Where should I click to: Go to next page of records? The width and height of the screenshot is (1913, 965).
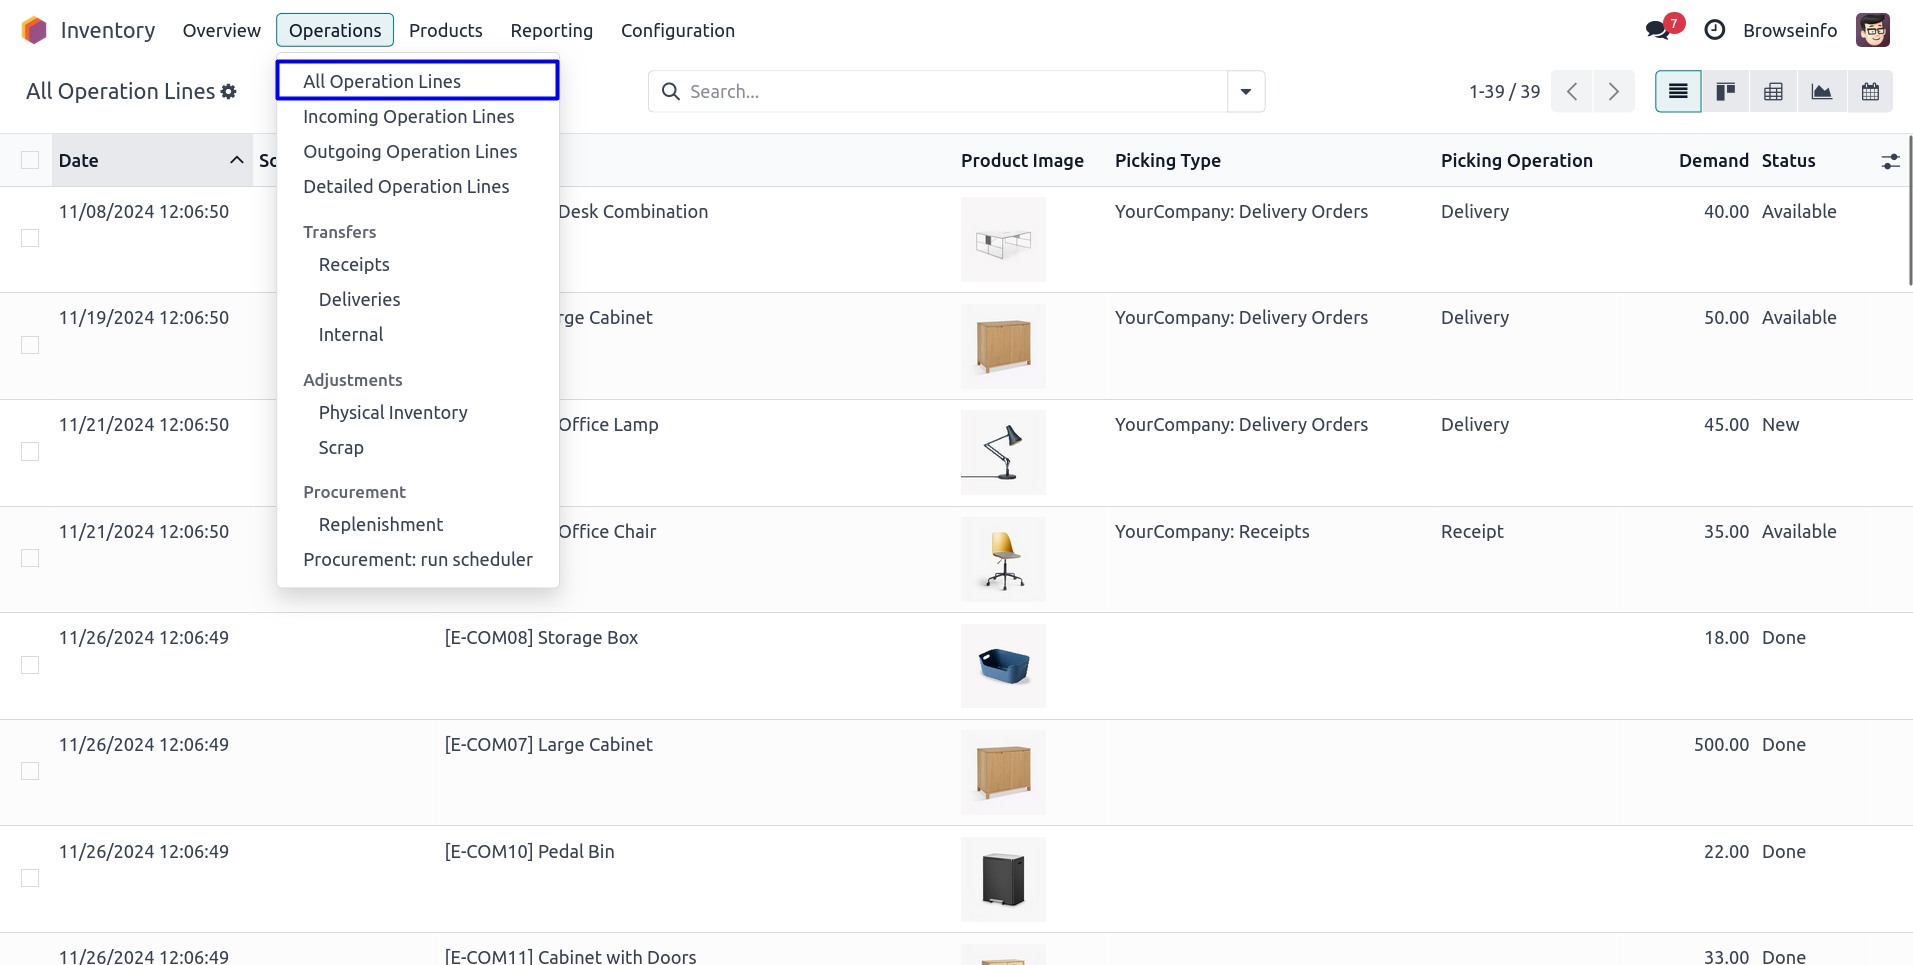point(1613,92)
